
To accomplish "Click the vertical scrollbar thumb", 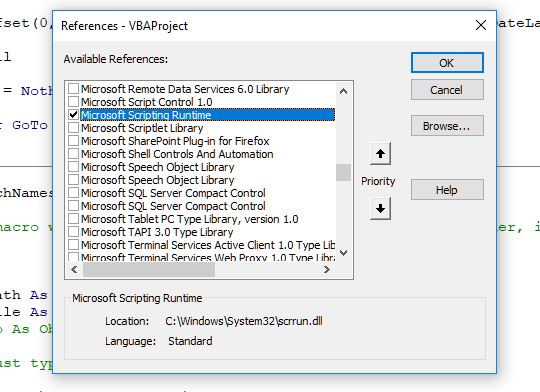I will point(343,172).
